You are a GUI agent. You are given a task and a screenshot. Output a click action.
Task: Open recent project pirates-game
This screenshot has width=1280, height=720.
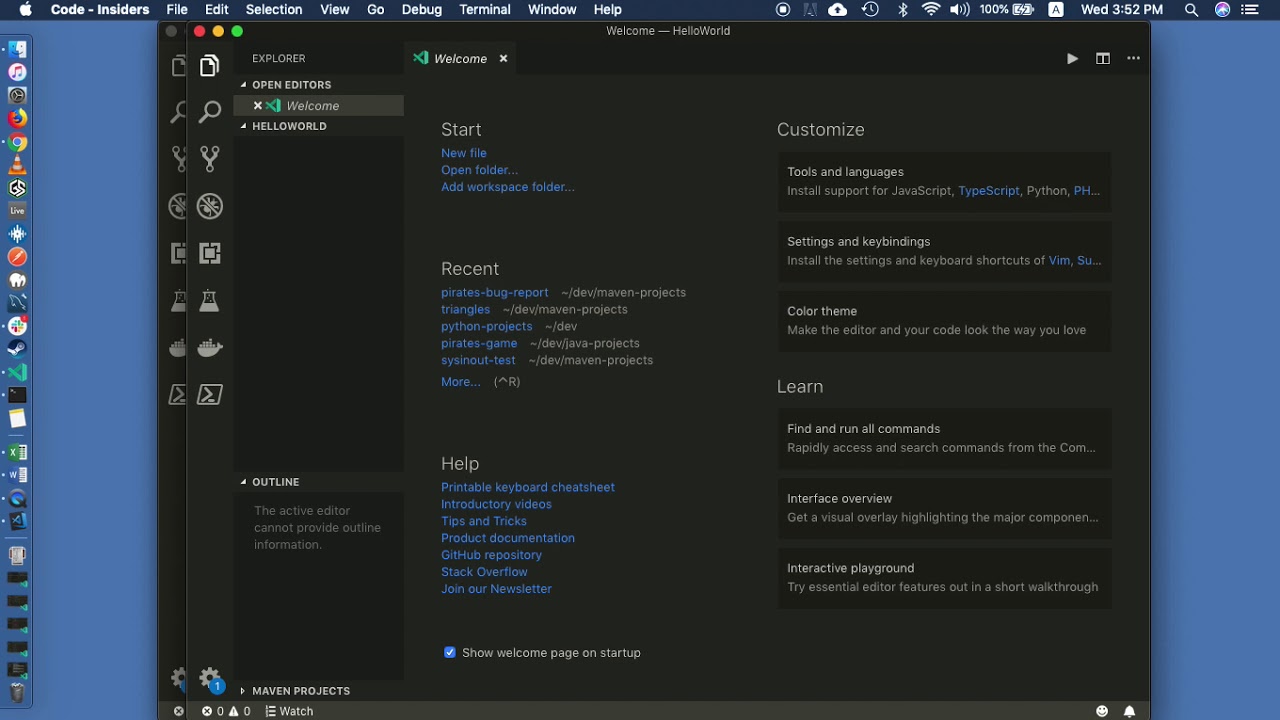[479, 344]
